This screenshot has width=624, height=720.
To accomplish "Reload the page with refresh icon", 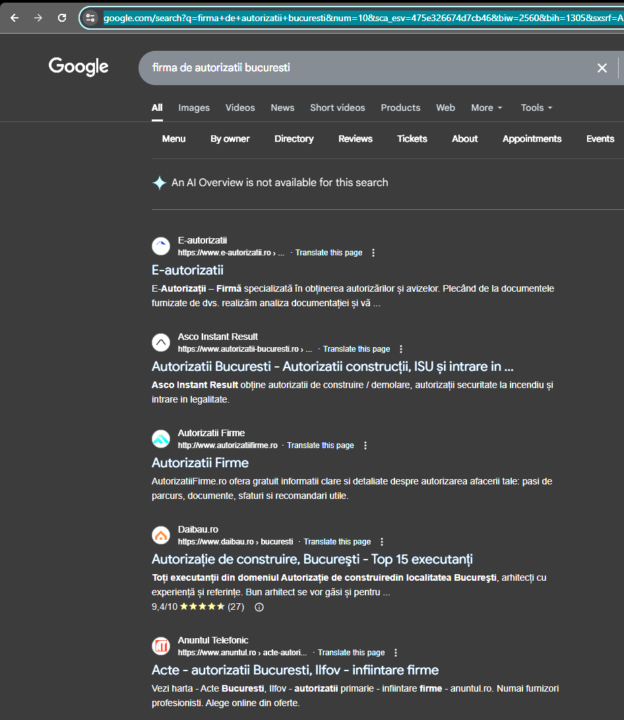I will 62,18.
